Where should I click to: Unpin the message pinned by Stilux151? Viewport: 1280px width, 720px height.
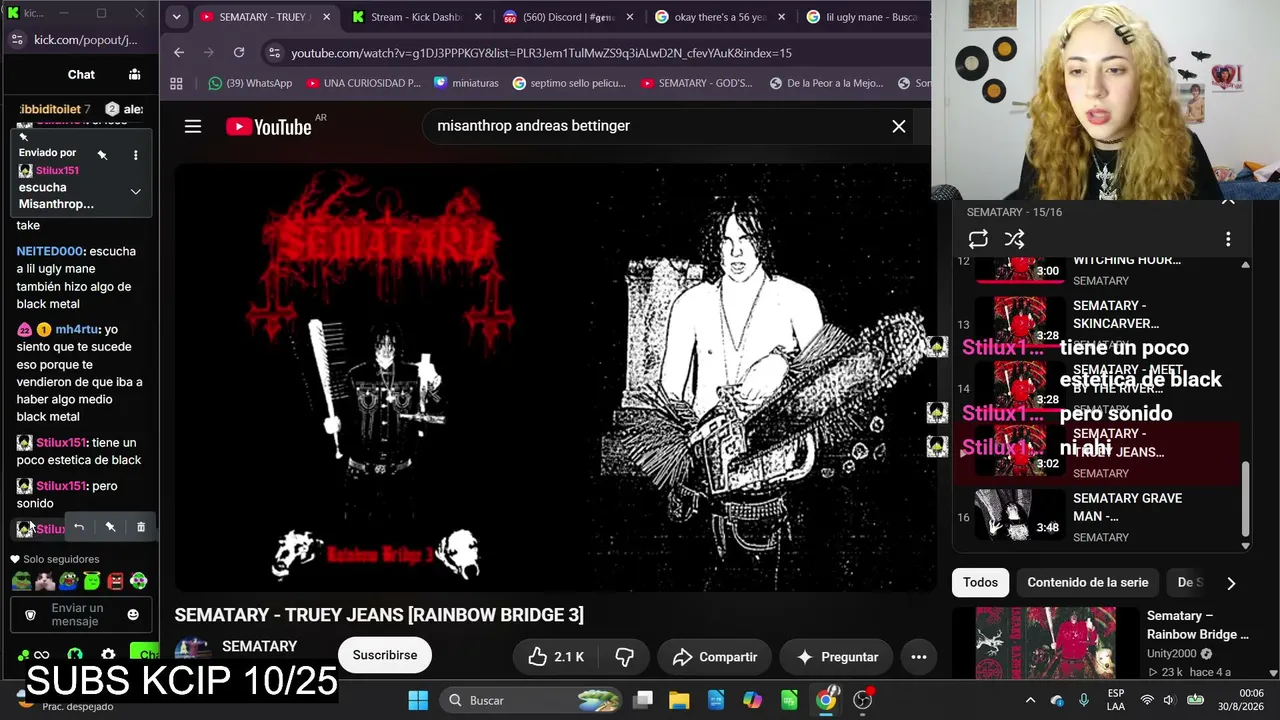coord(102,155)
